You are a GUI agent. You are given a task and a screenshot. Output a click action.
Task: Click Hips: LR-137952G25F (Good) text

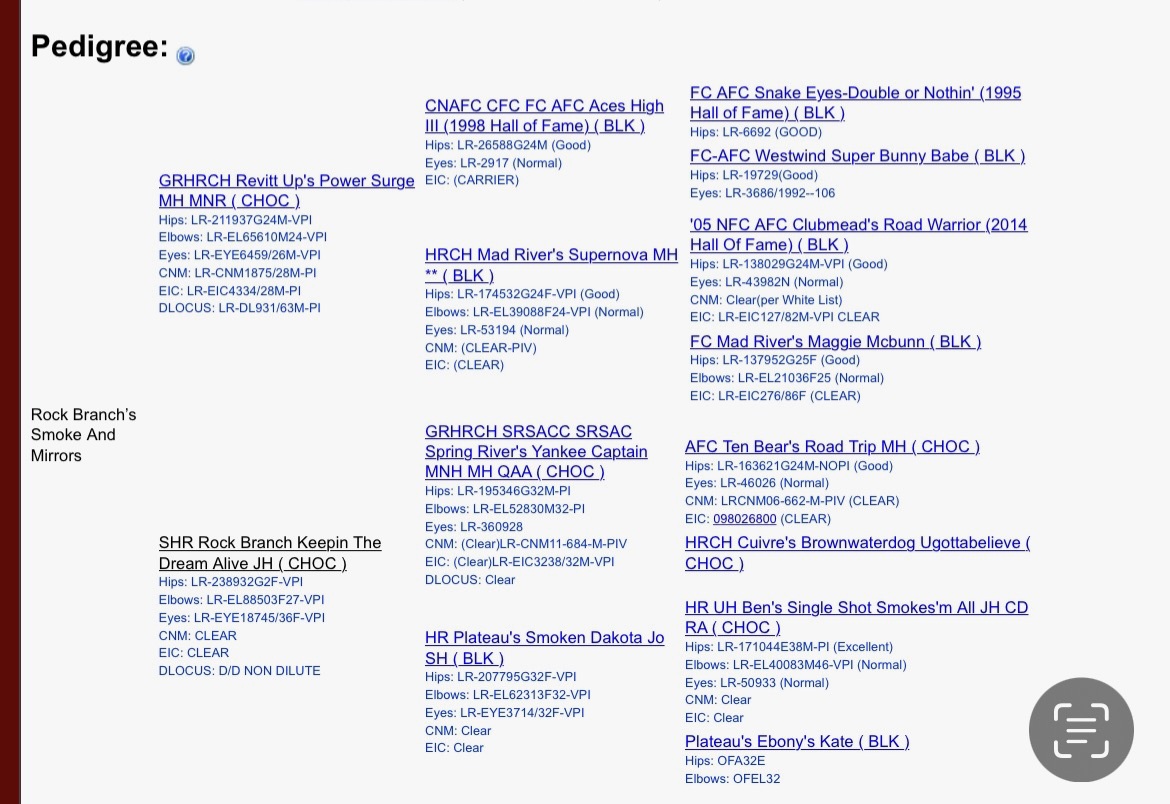tap(775, 360)
